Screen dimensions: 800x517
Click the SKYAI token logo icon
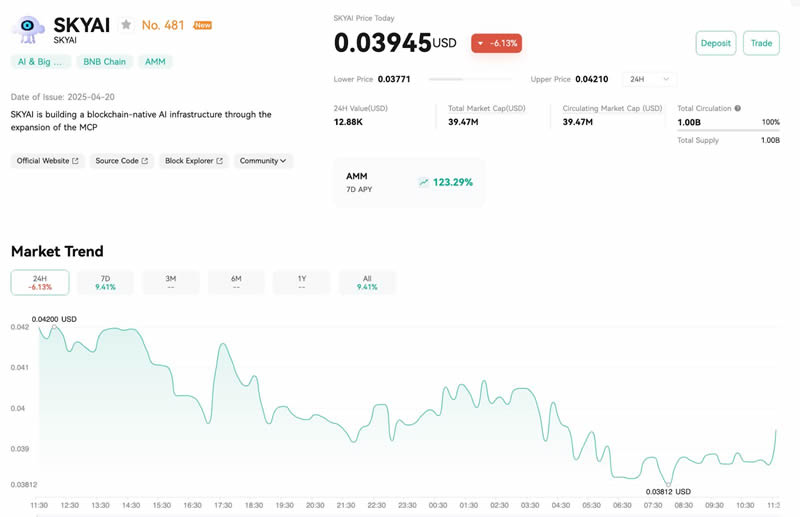point(28,29)
